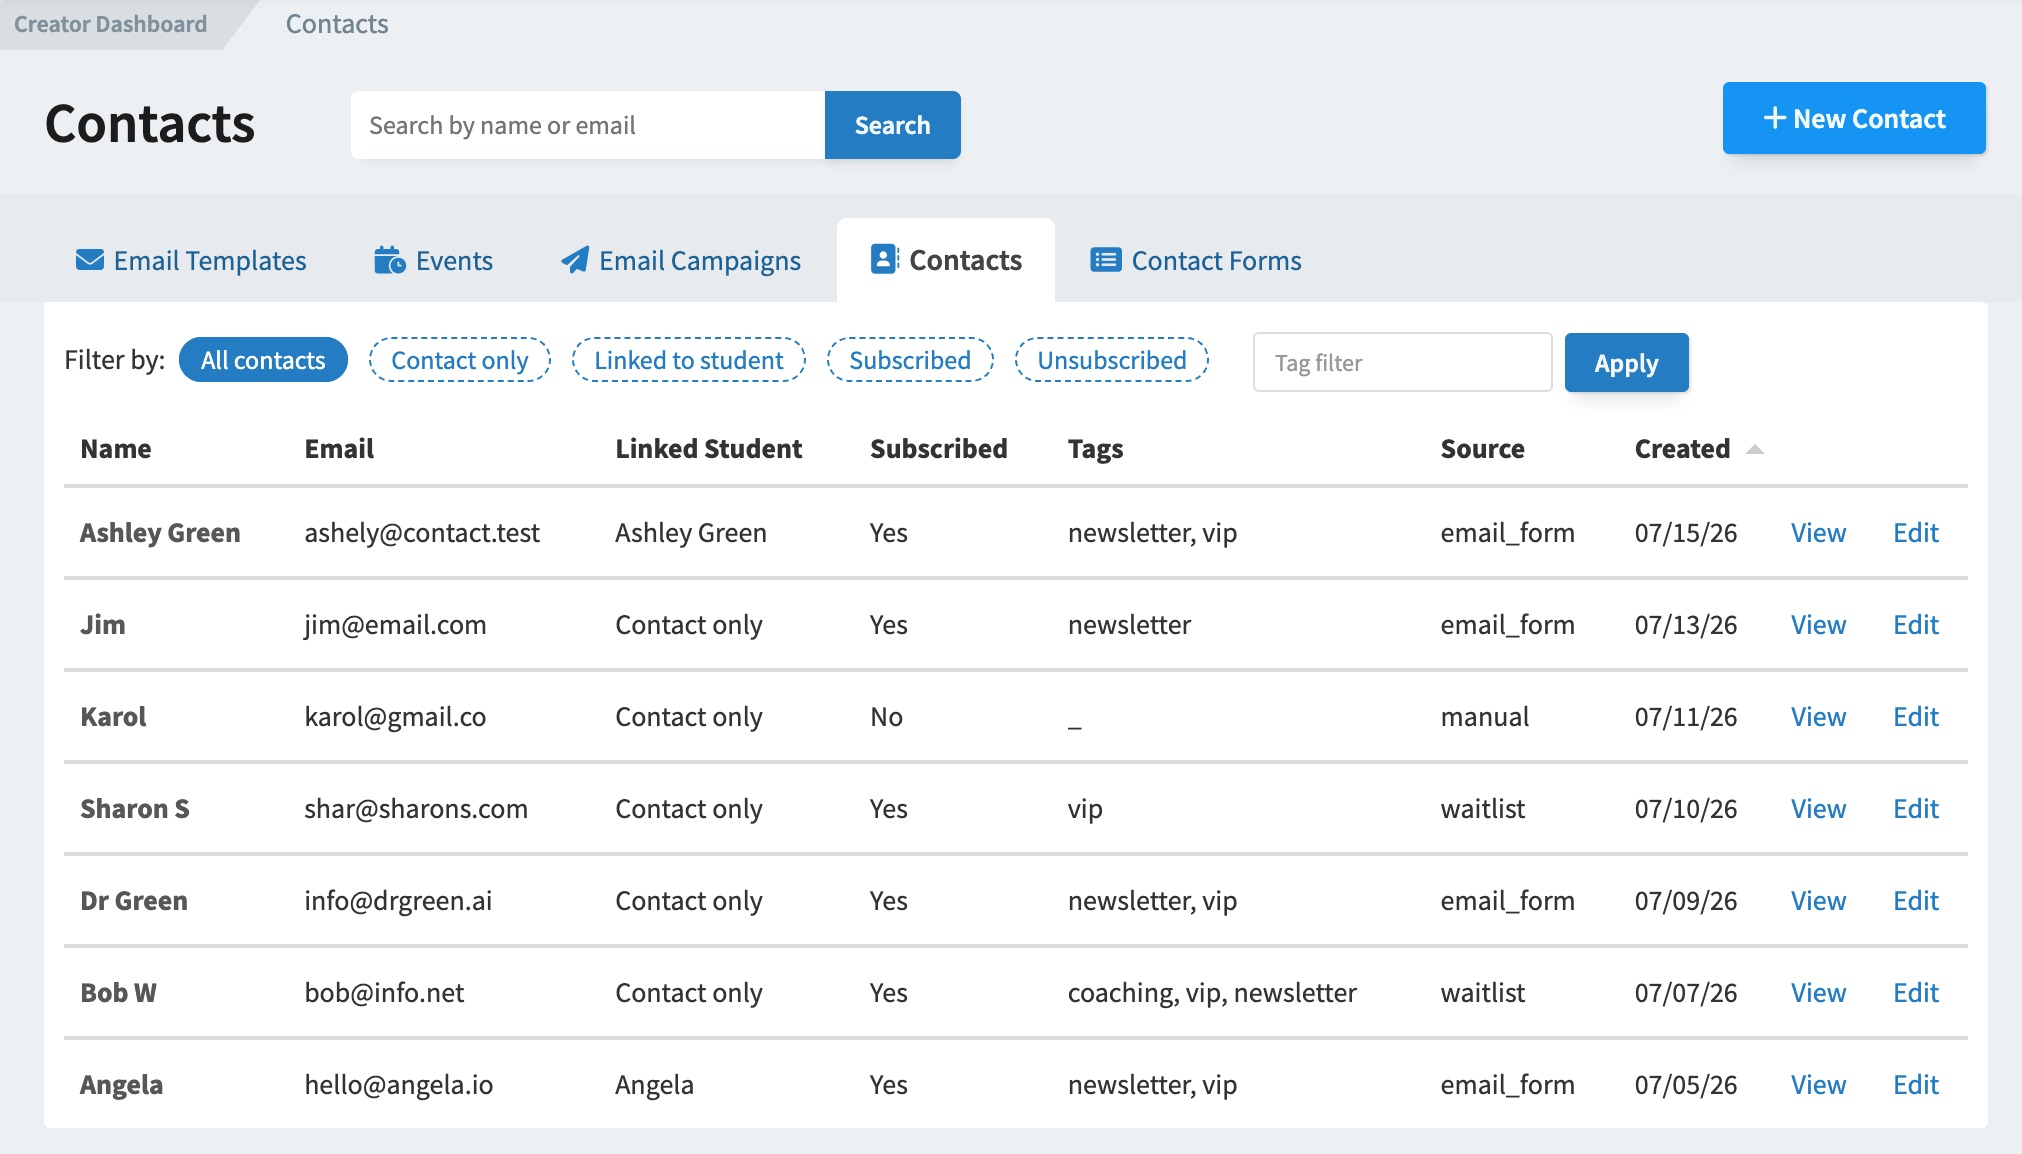Click the Email Templates envelope icon
Screen dimensions: 2022x1154
tap(90, 260)
